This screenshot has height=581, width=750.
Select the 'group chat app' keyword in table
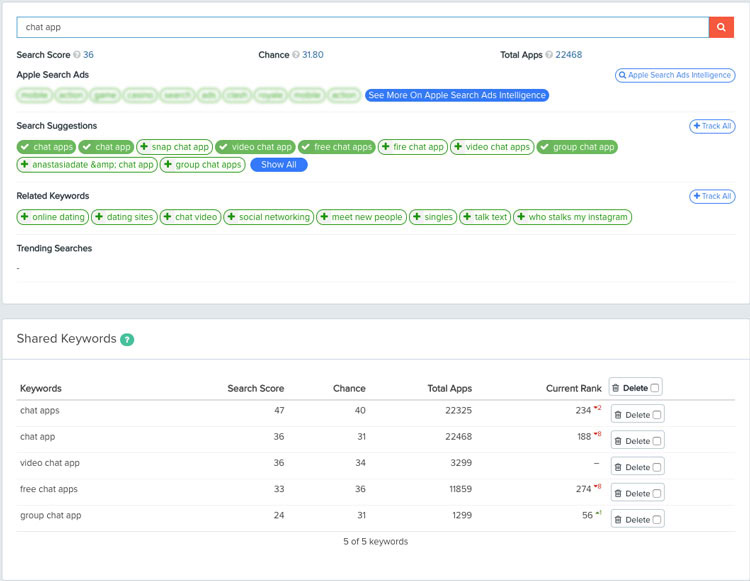pyautogui.click(x=51, y=515)
